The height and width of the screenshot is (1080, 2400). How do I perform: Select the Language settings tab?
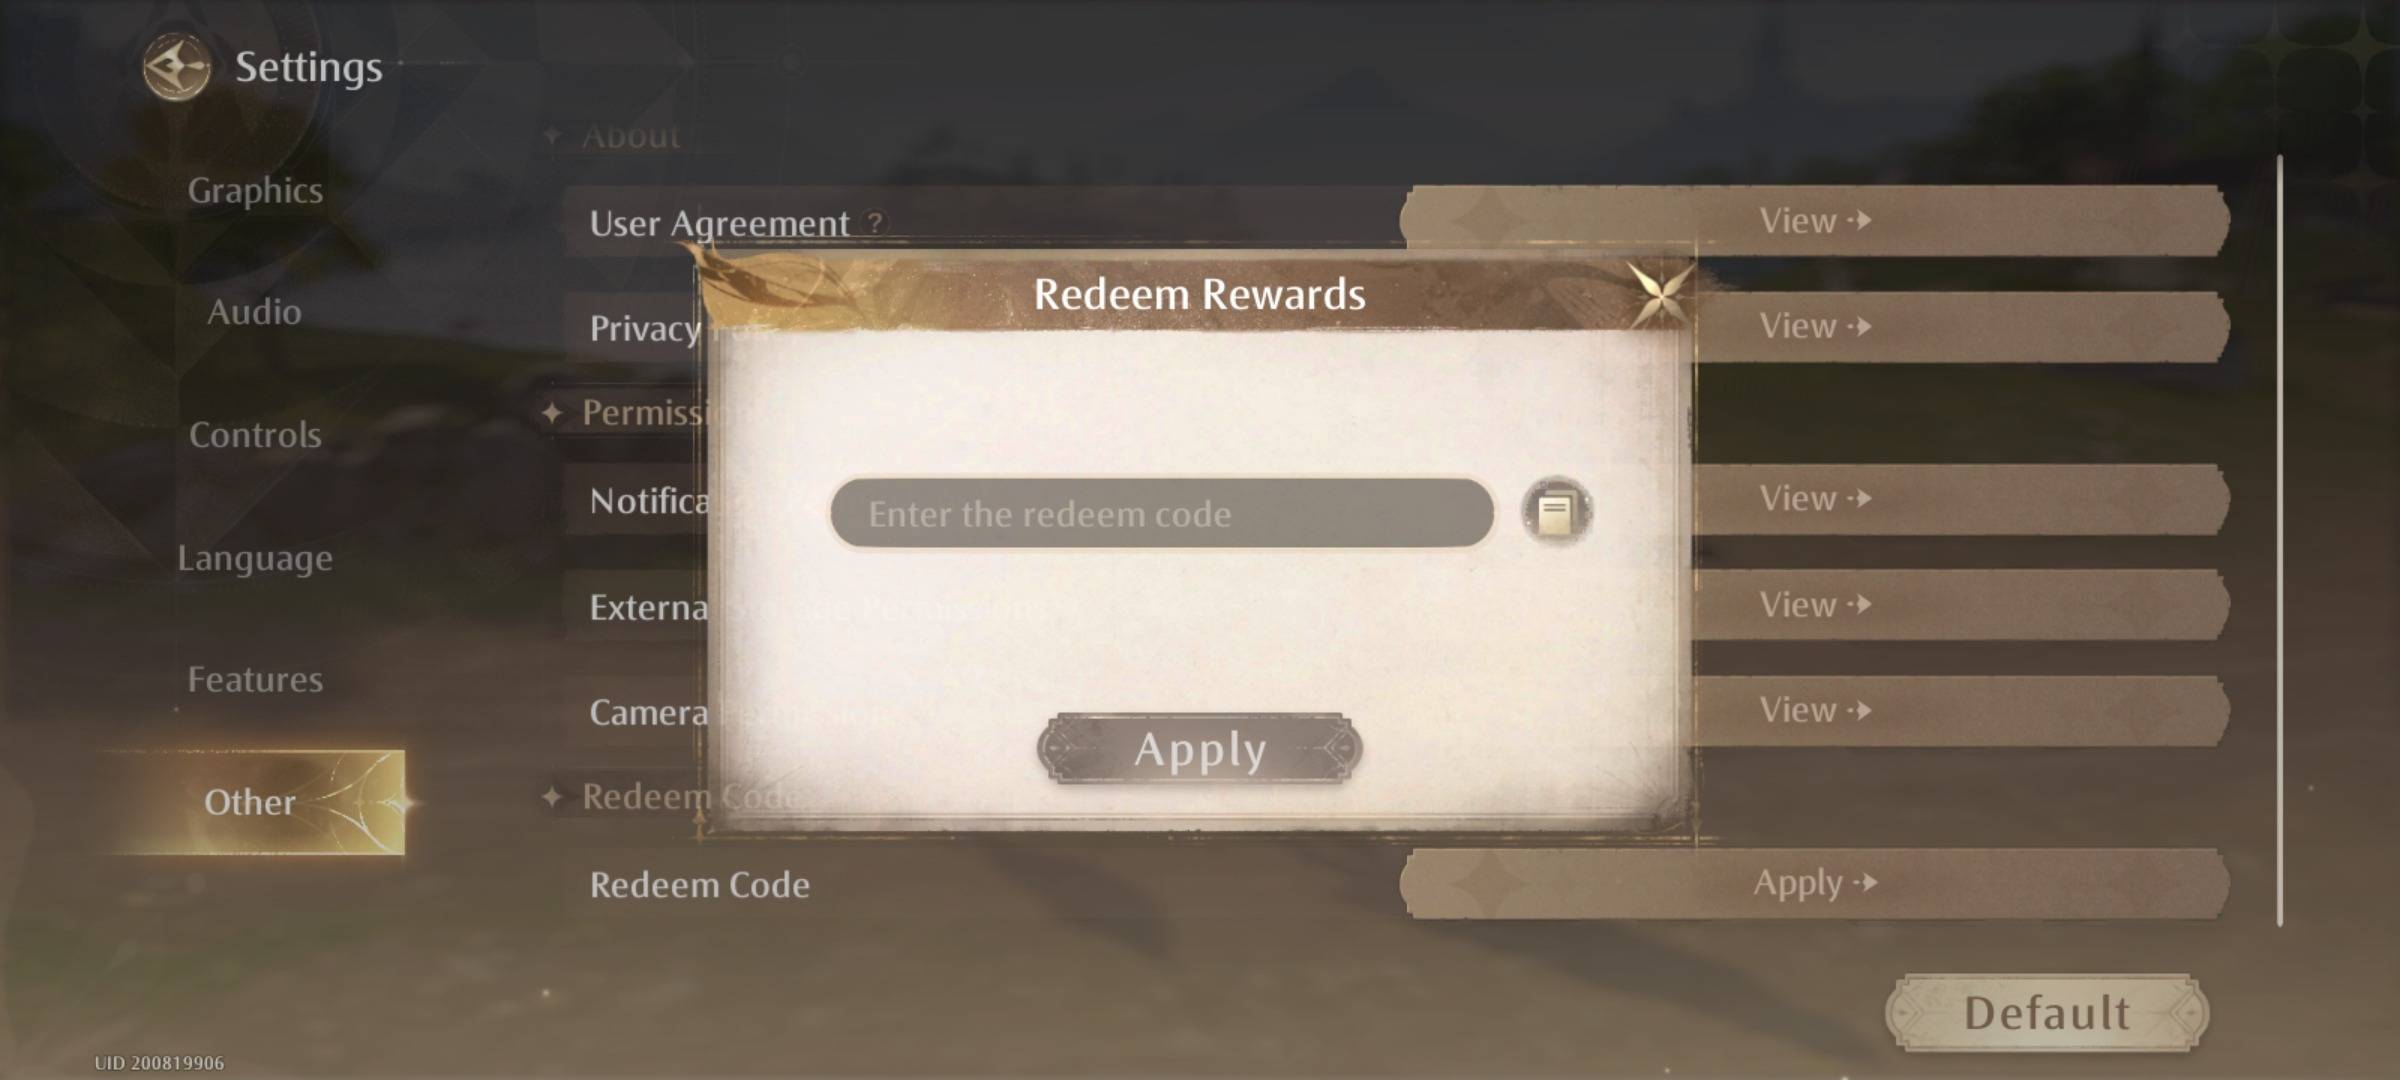251,557
